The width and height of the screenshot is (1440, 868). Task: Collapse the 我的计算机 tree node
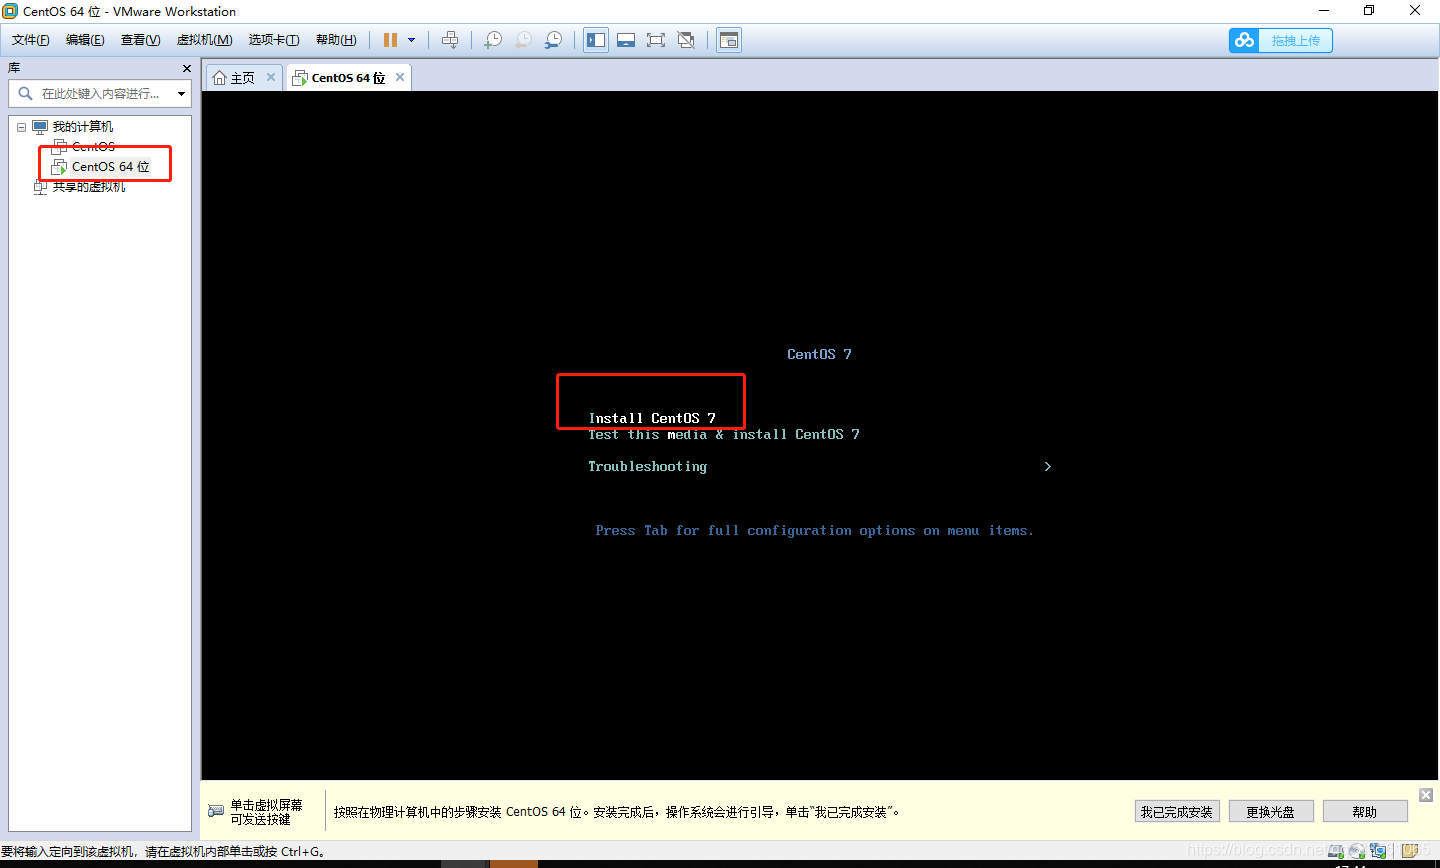21,127
